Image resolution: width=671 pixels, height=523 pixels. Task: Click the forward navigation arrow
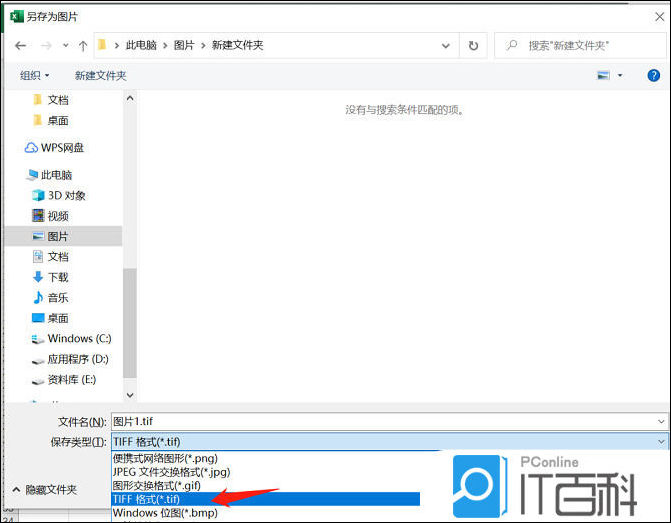click(x=46, y=45)
